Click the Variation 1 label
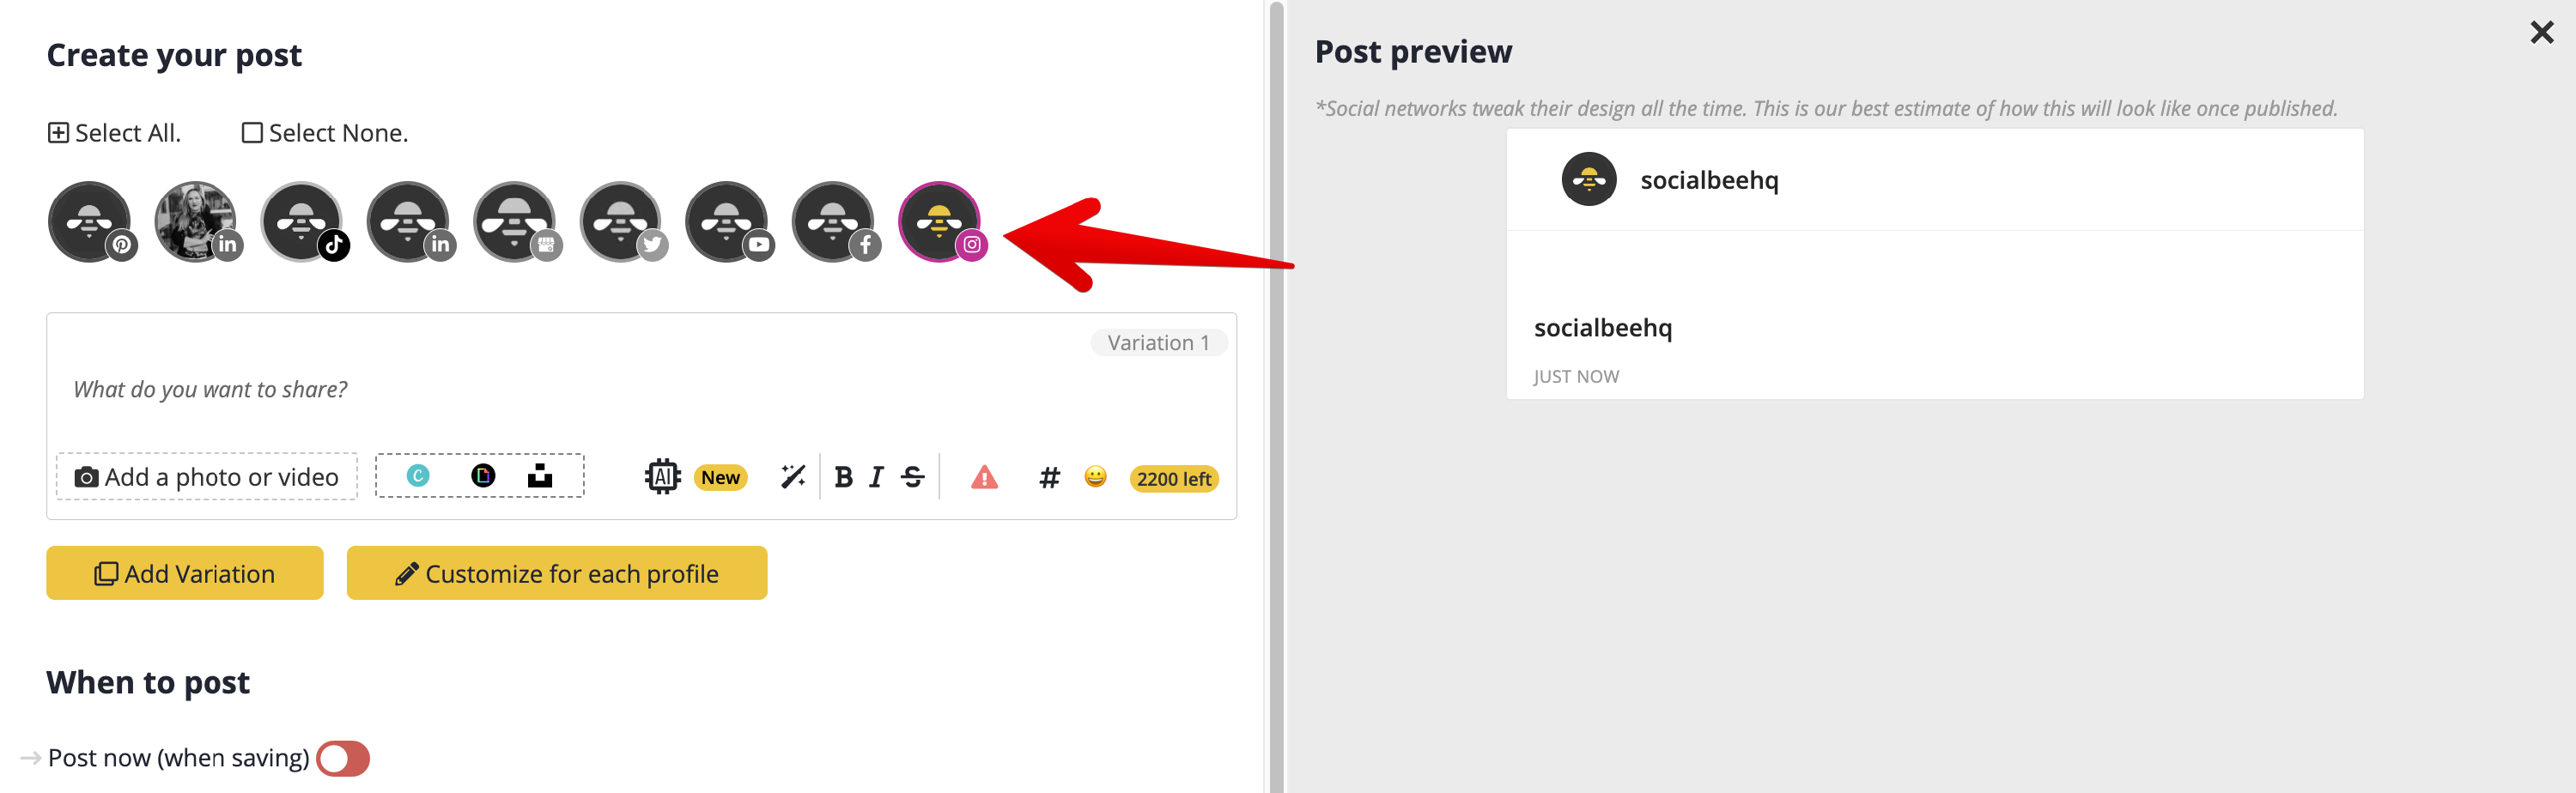Viewport: 2576px width, 793px height. (1158, 343)
